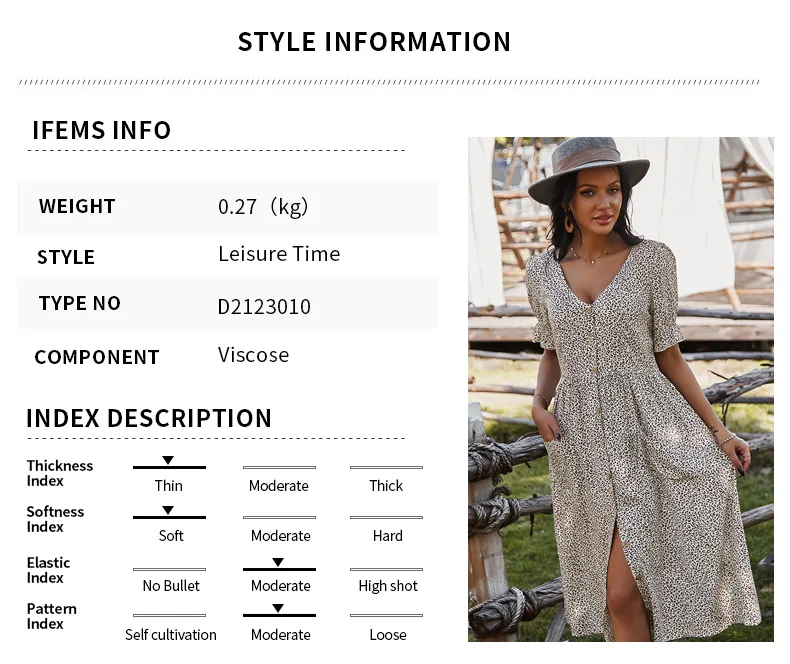The width and height of the screenshot is (790, 664).
Task: Select No Bullet on the Elastic Index scale
Action: [171, 586]
